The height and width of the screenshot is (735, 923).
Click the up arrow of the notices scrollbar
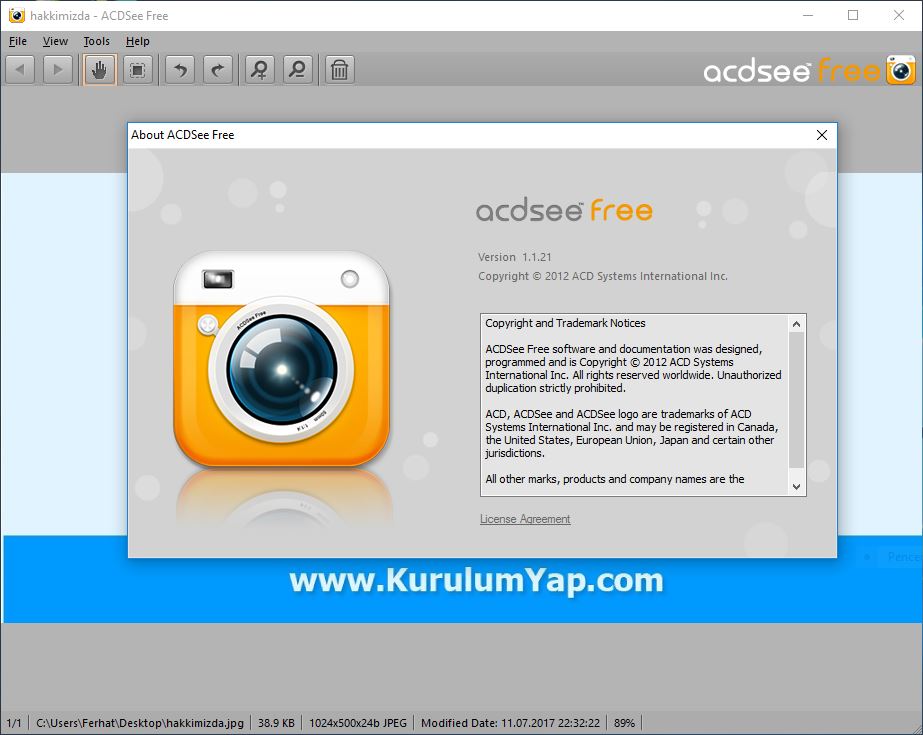(x=796, y=324)
